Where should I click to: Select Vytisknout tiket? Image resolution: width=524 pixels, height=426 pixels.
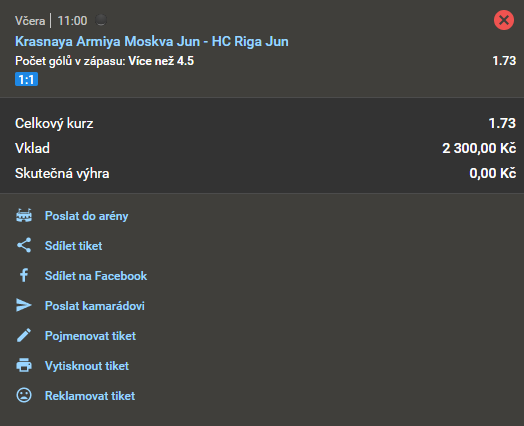(x=87, y=366)
